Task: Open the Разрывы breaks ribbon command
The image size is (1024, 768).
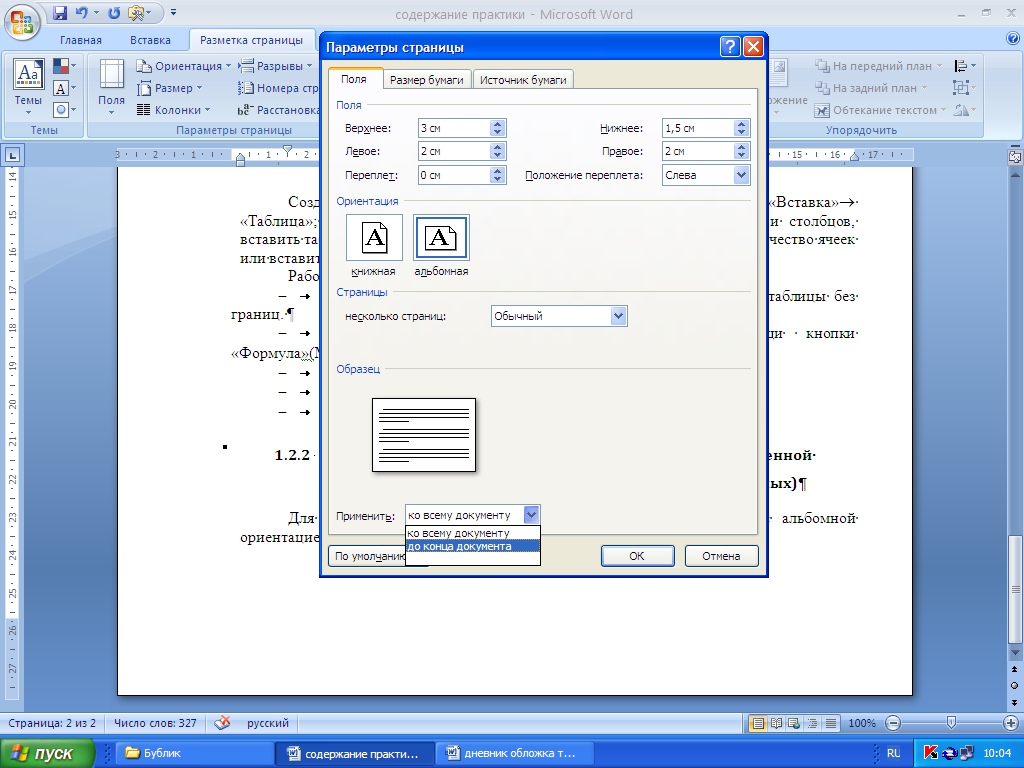Action: point(274,66)
